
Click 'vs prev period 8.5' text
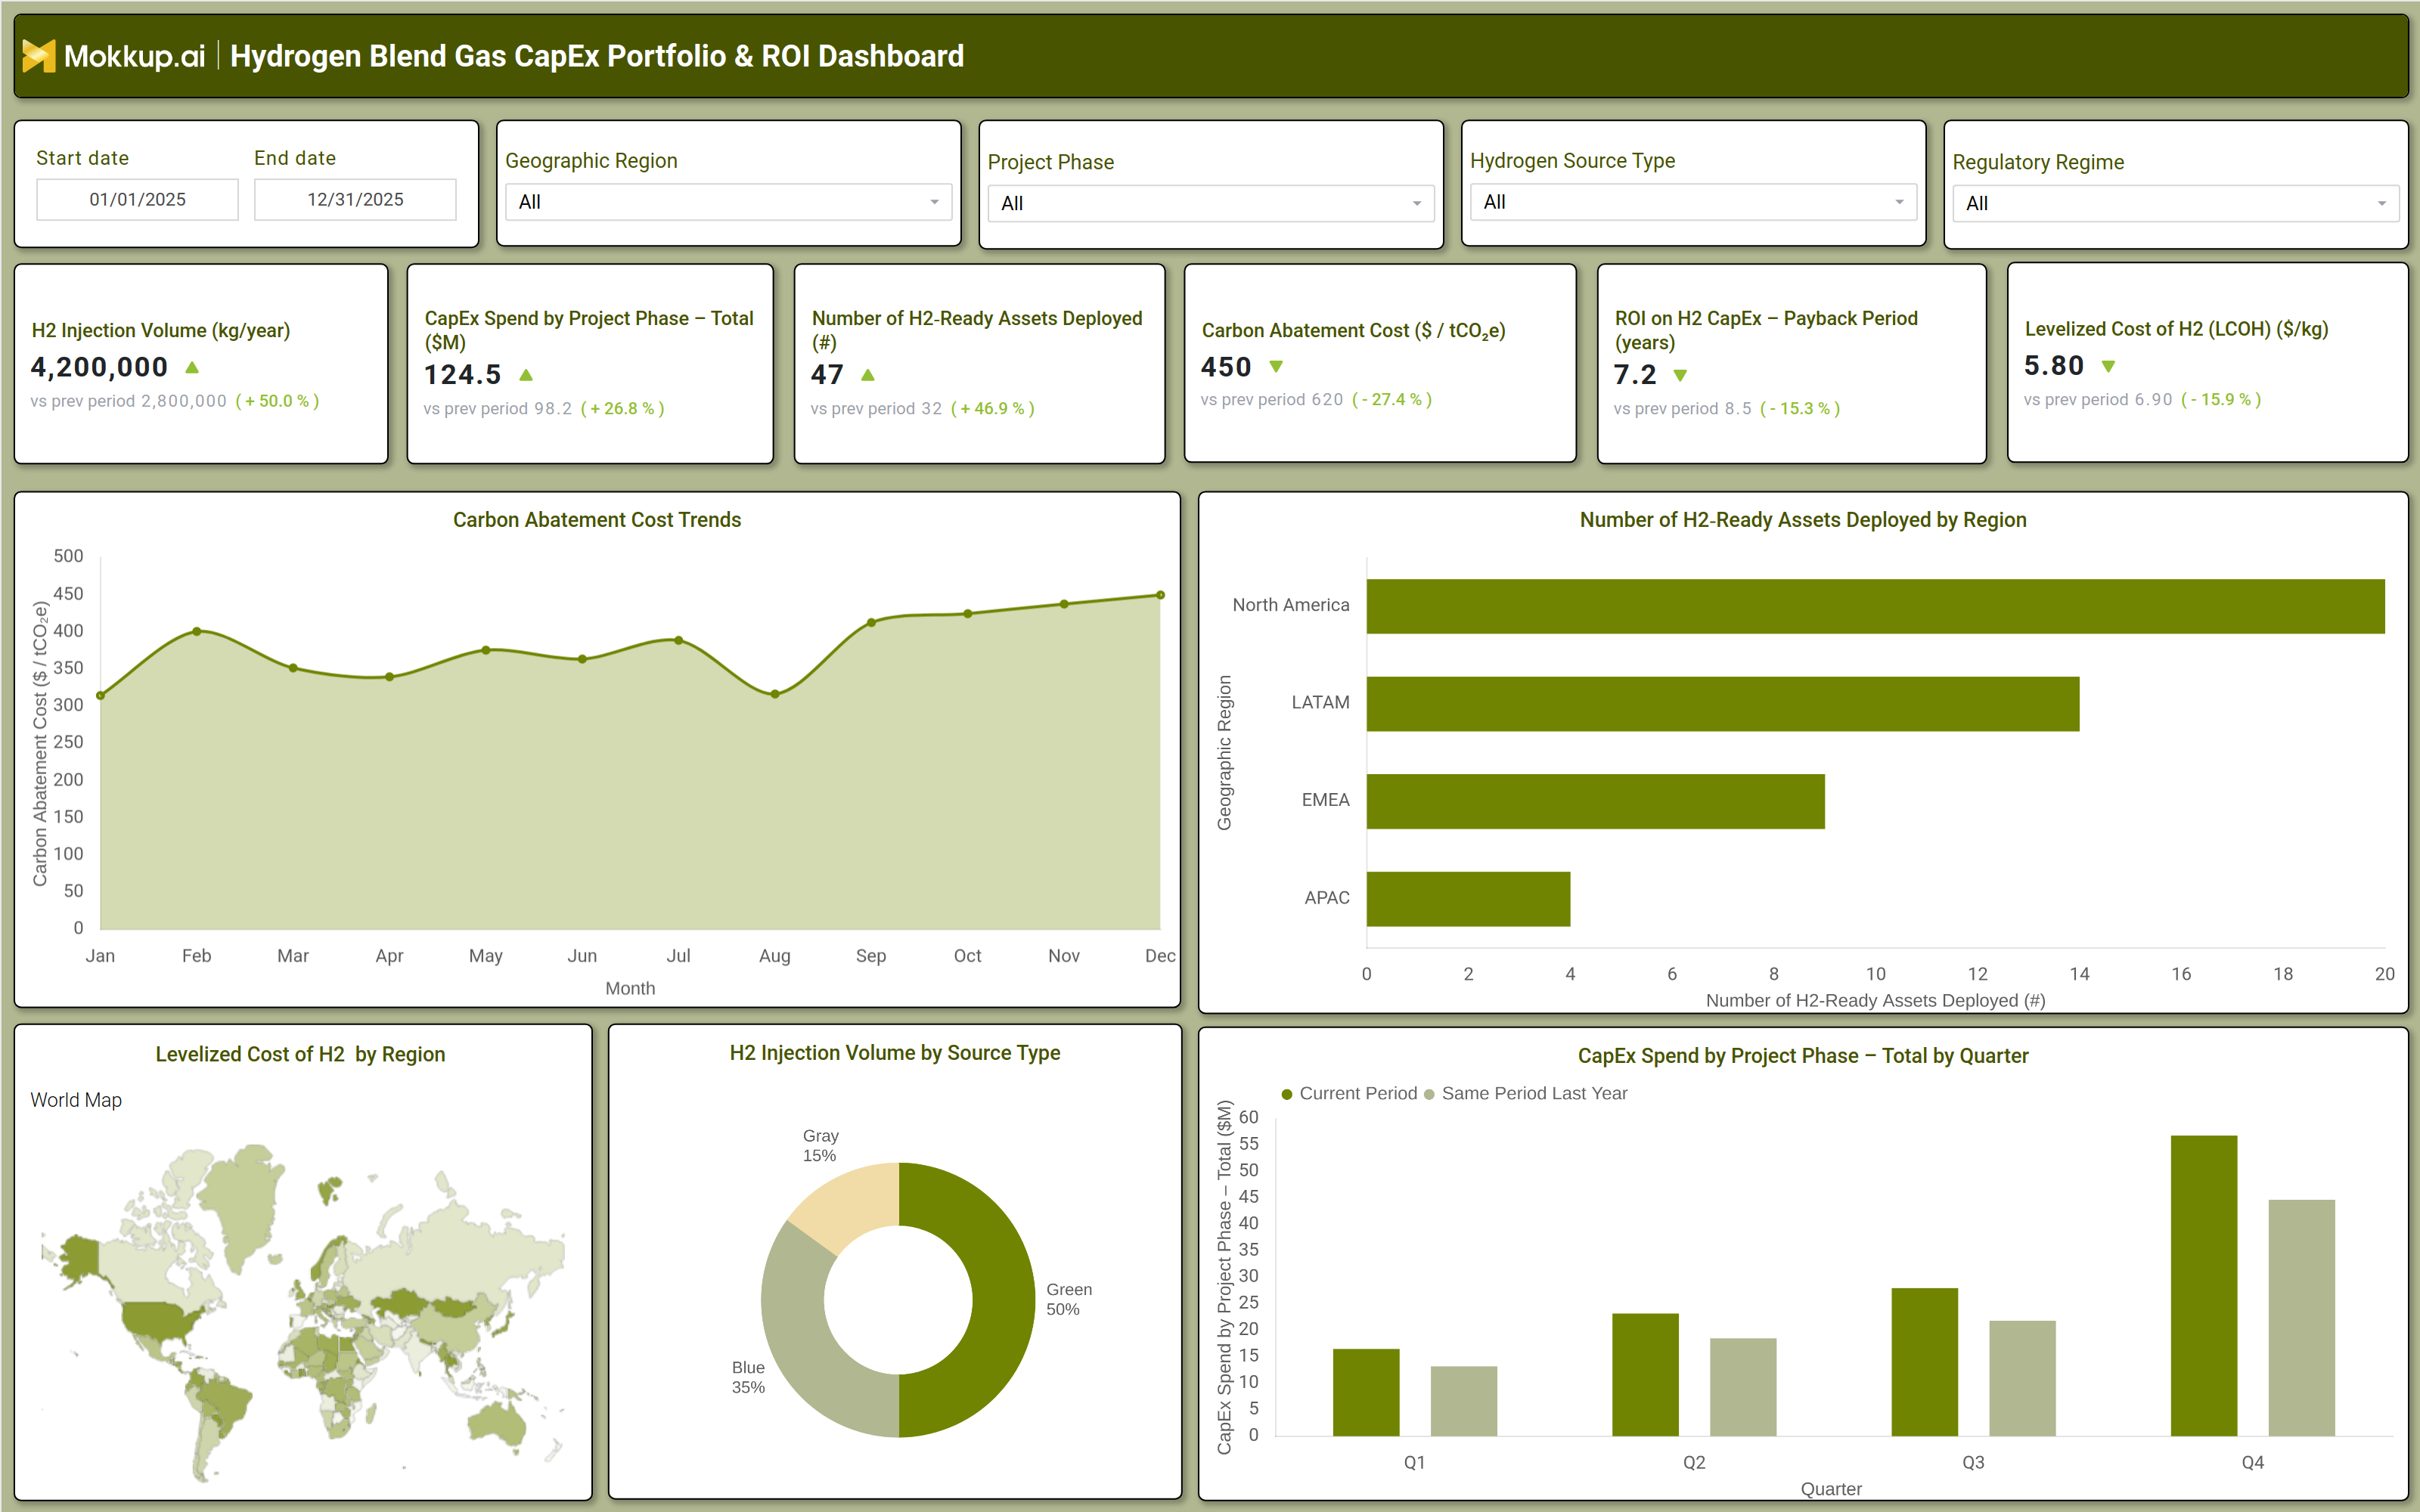[x=1683, y=409]
